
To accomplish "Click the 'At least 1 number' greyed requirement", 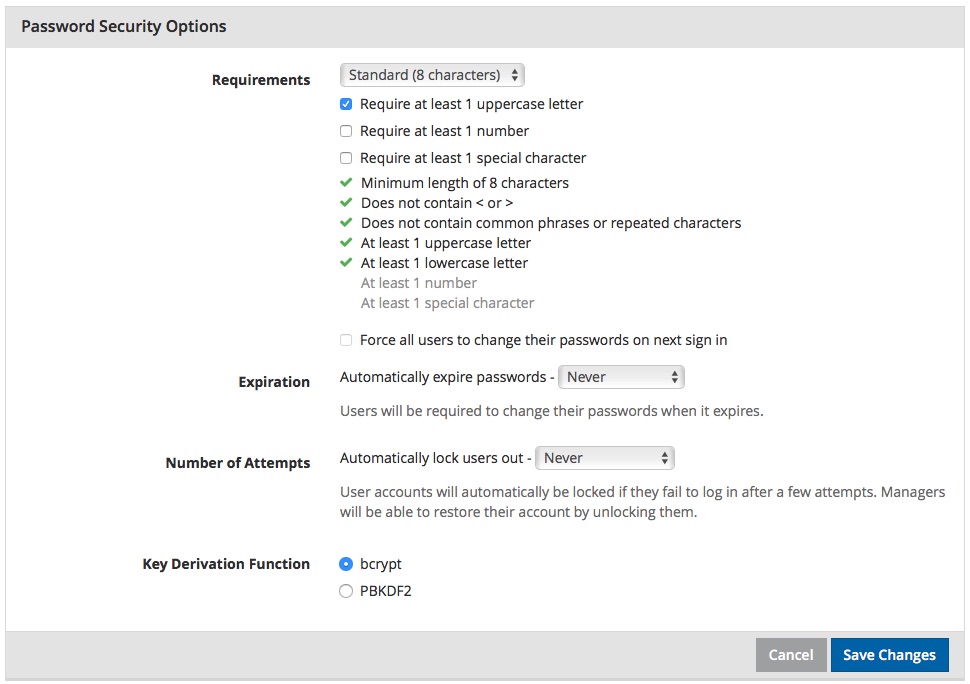I will 419,283.
